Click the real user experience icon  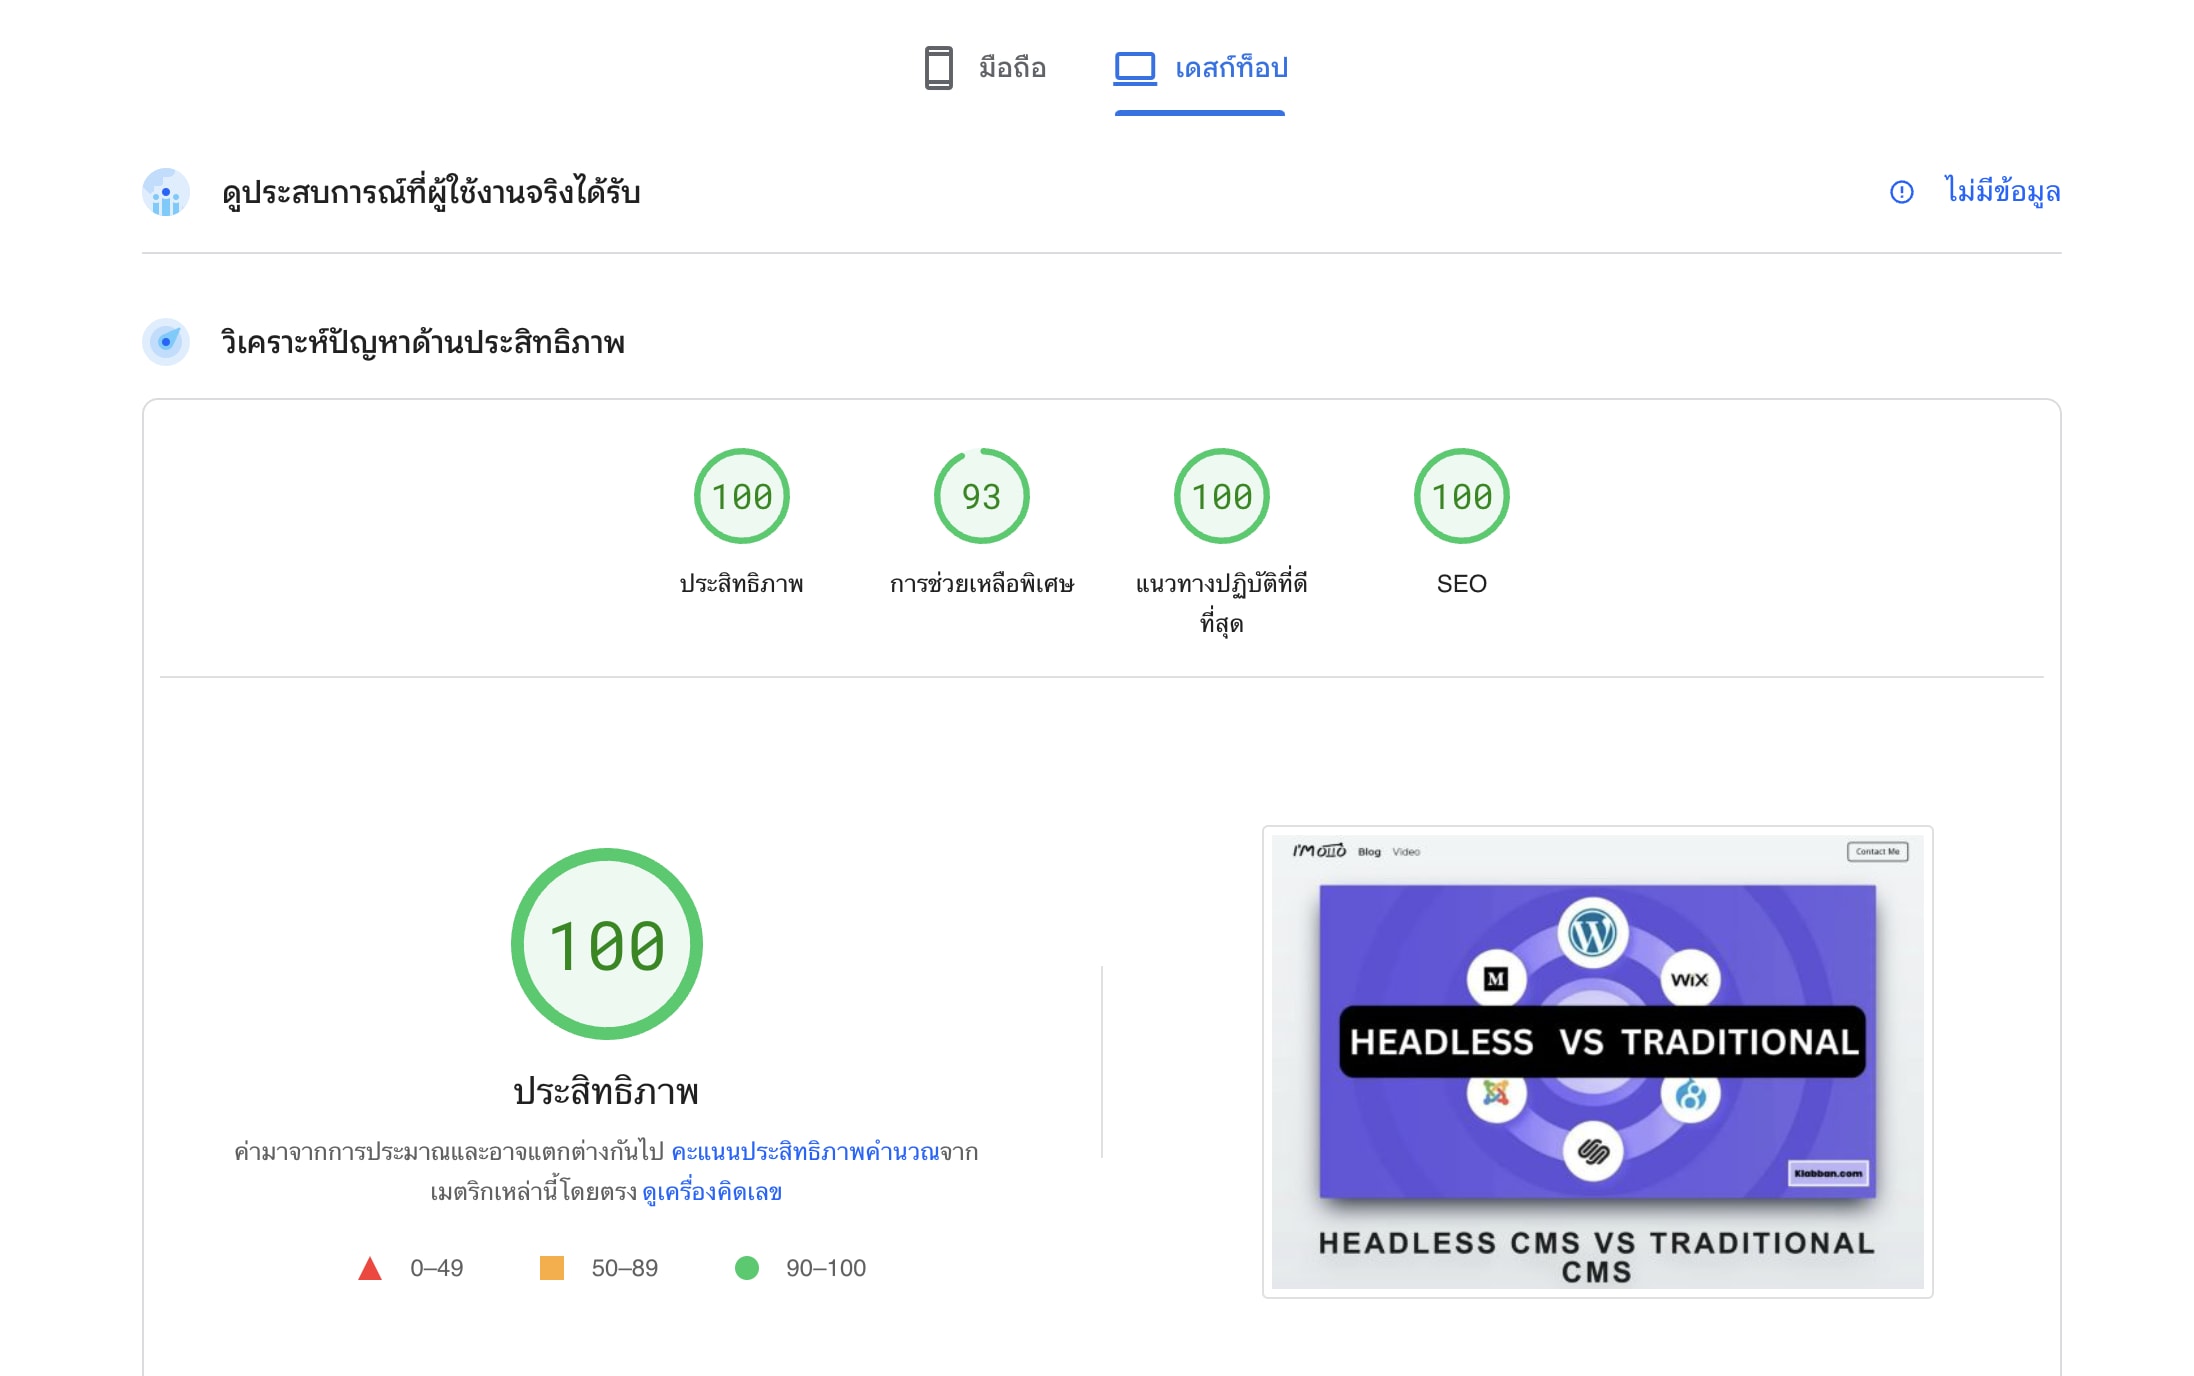pos(166,192)
